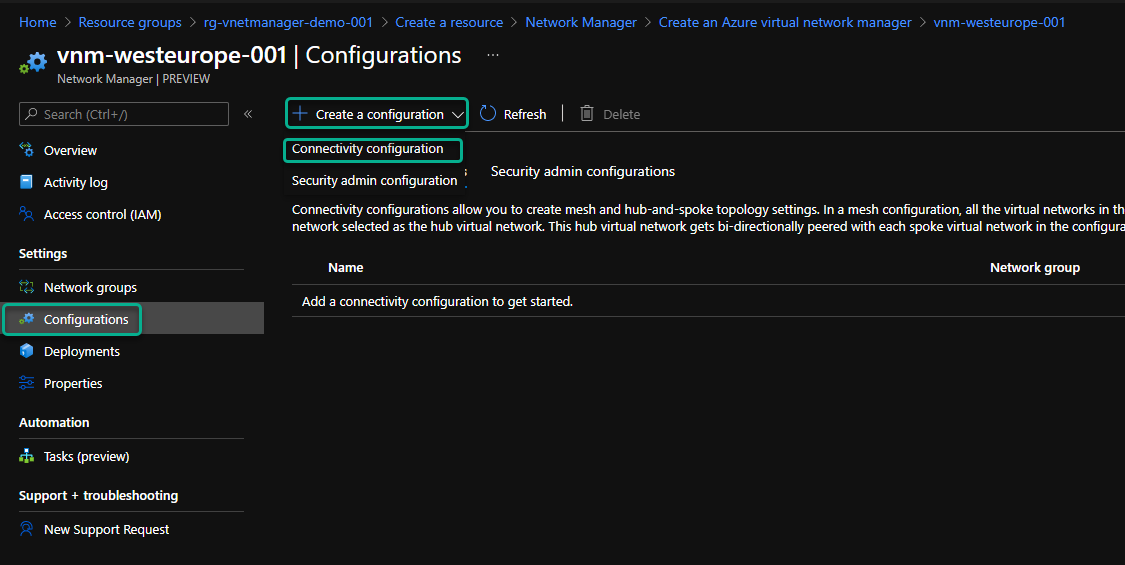Viewport: 1125px width, 565px height.
Task: Click the Network Manager gear icon beside title
Action: click(34, 62)
